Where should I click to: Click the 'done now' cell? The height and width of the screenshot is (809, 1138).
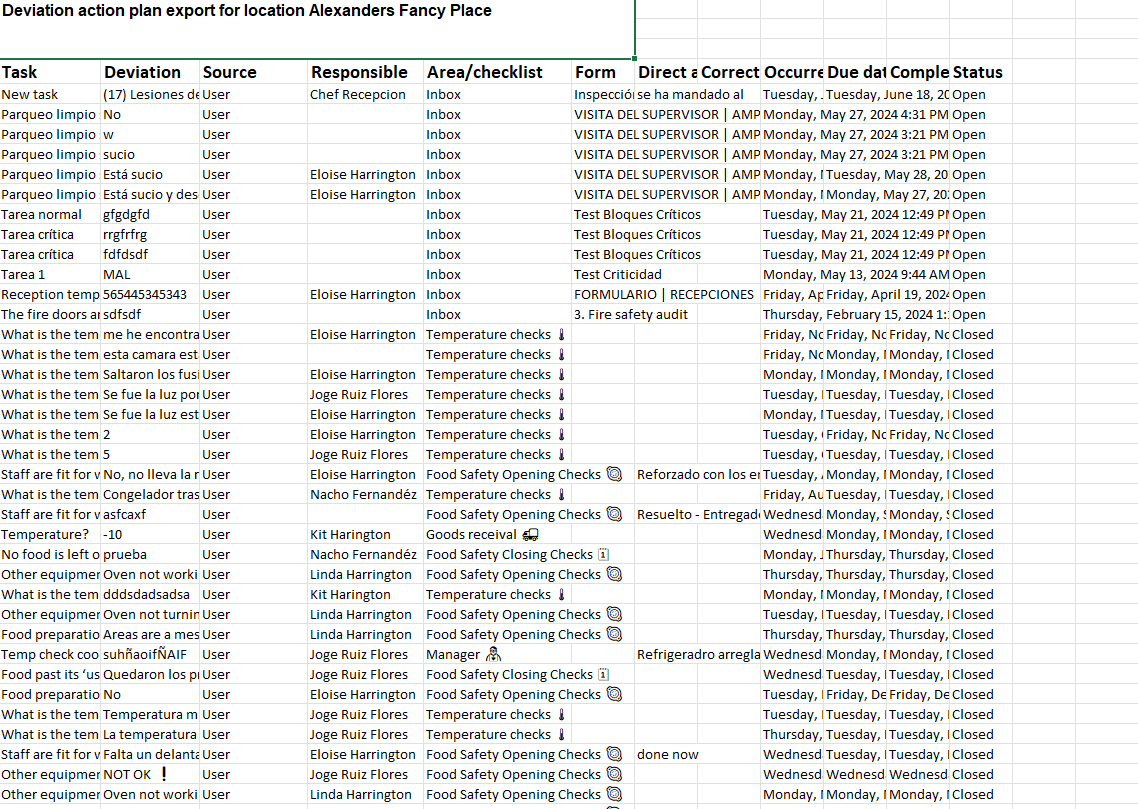tap(668, 755)
